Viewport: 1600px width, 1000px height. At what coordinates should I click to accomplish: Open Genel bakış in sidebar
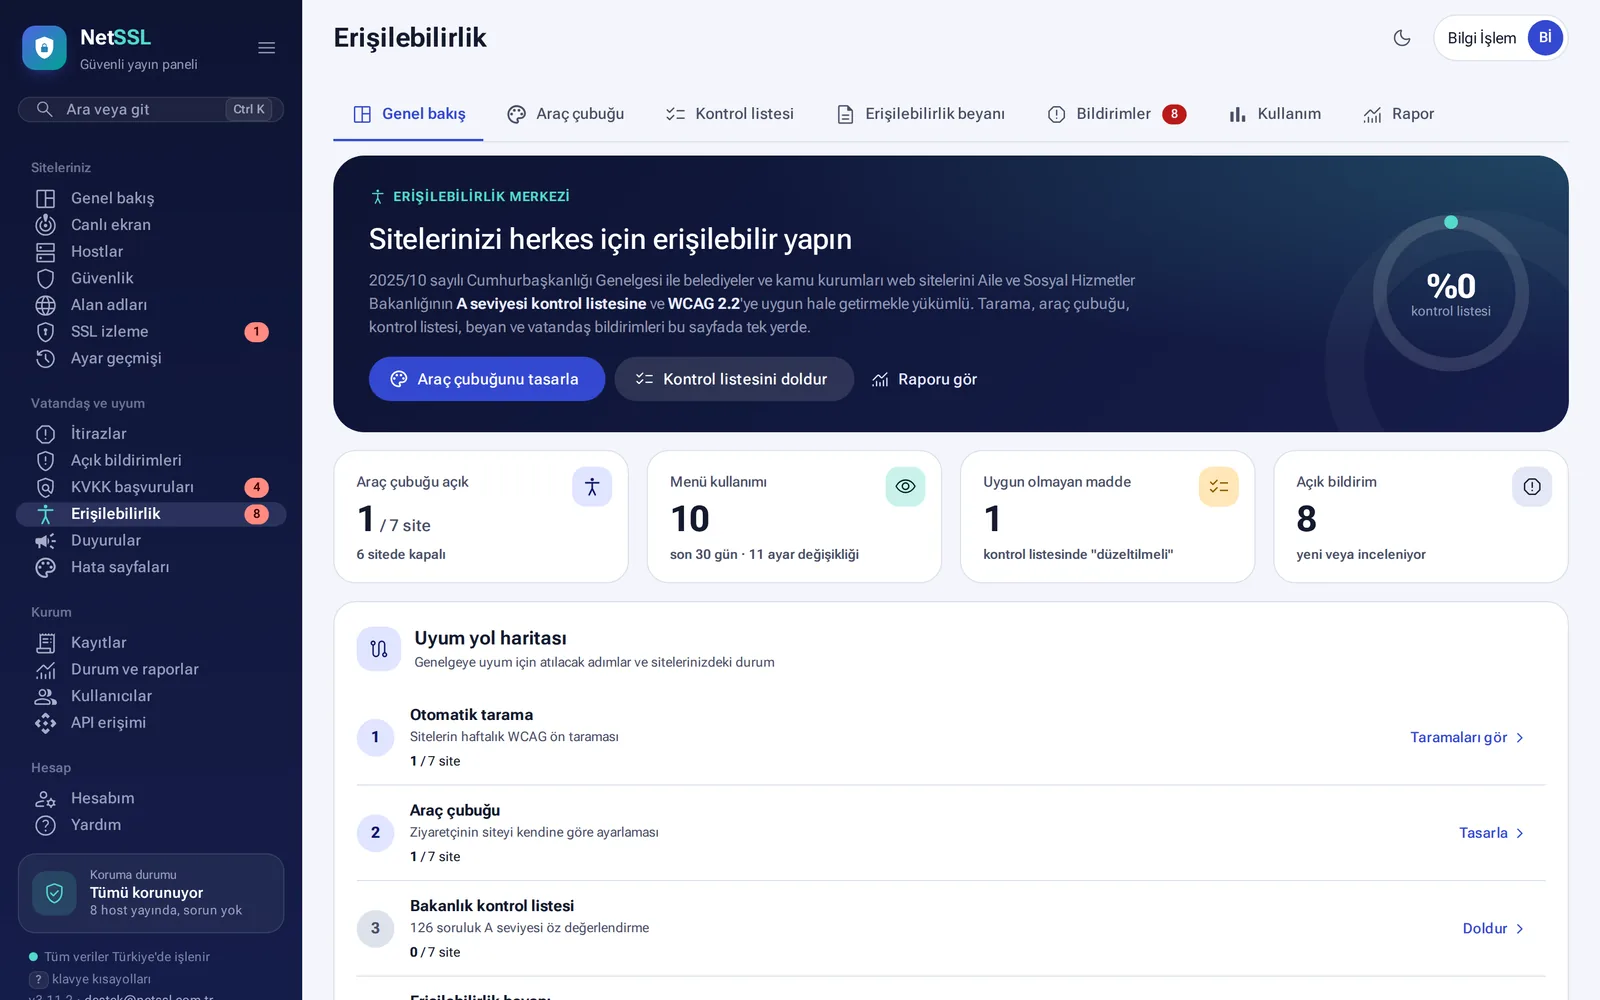[x=151, y=198]
